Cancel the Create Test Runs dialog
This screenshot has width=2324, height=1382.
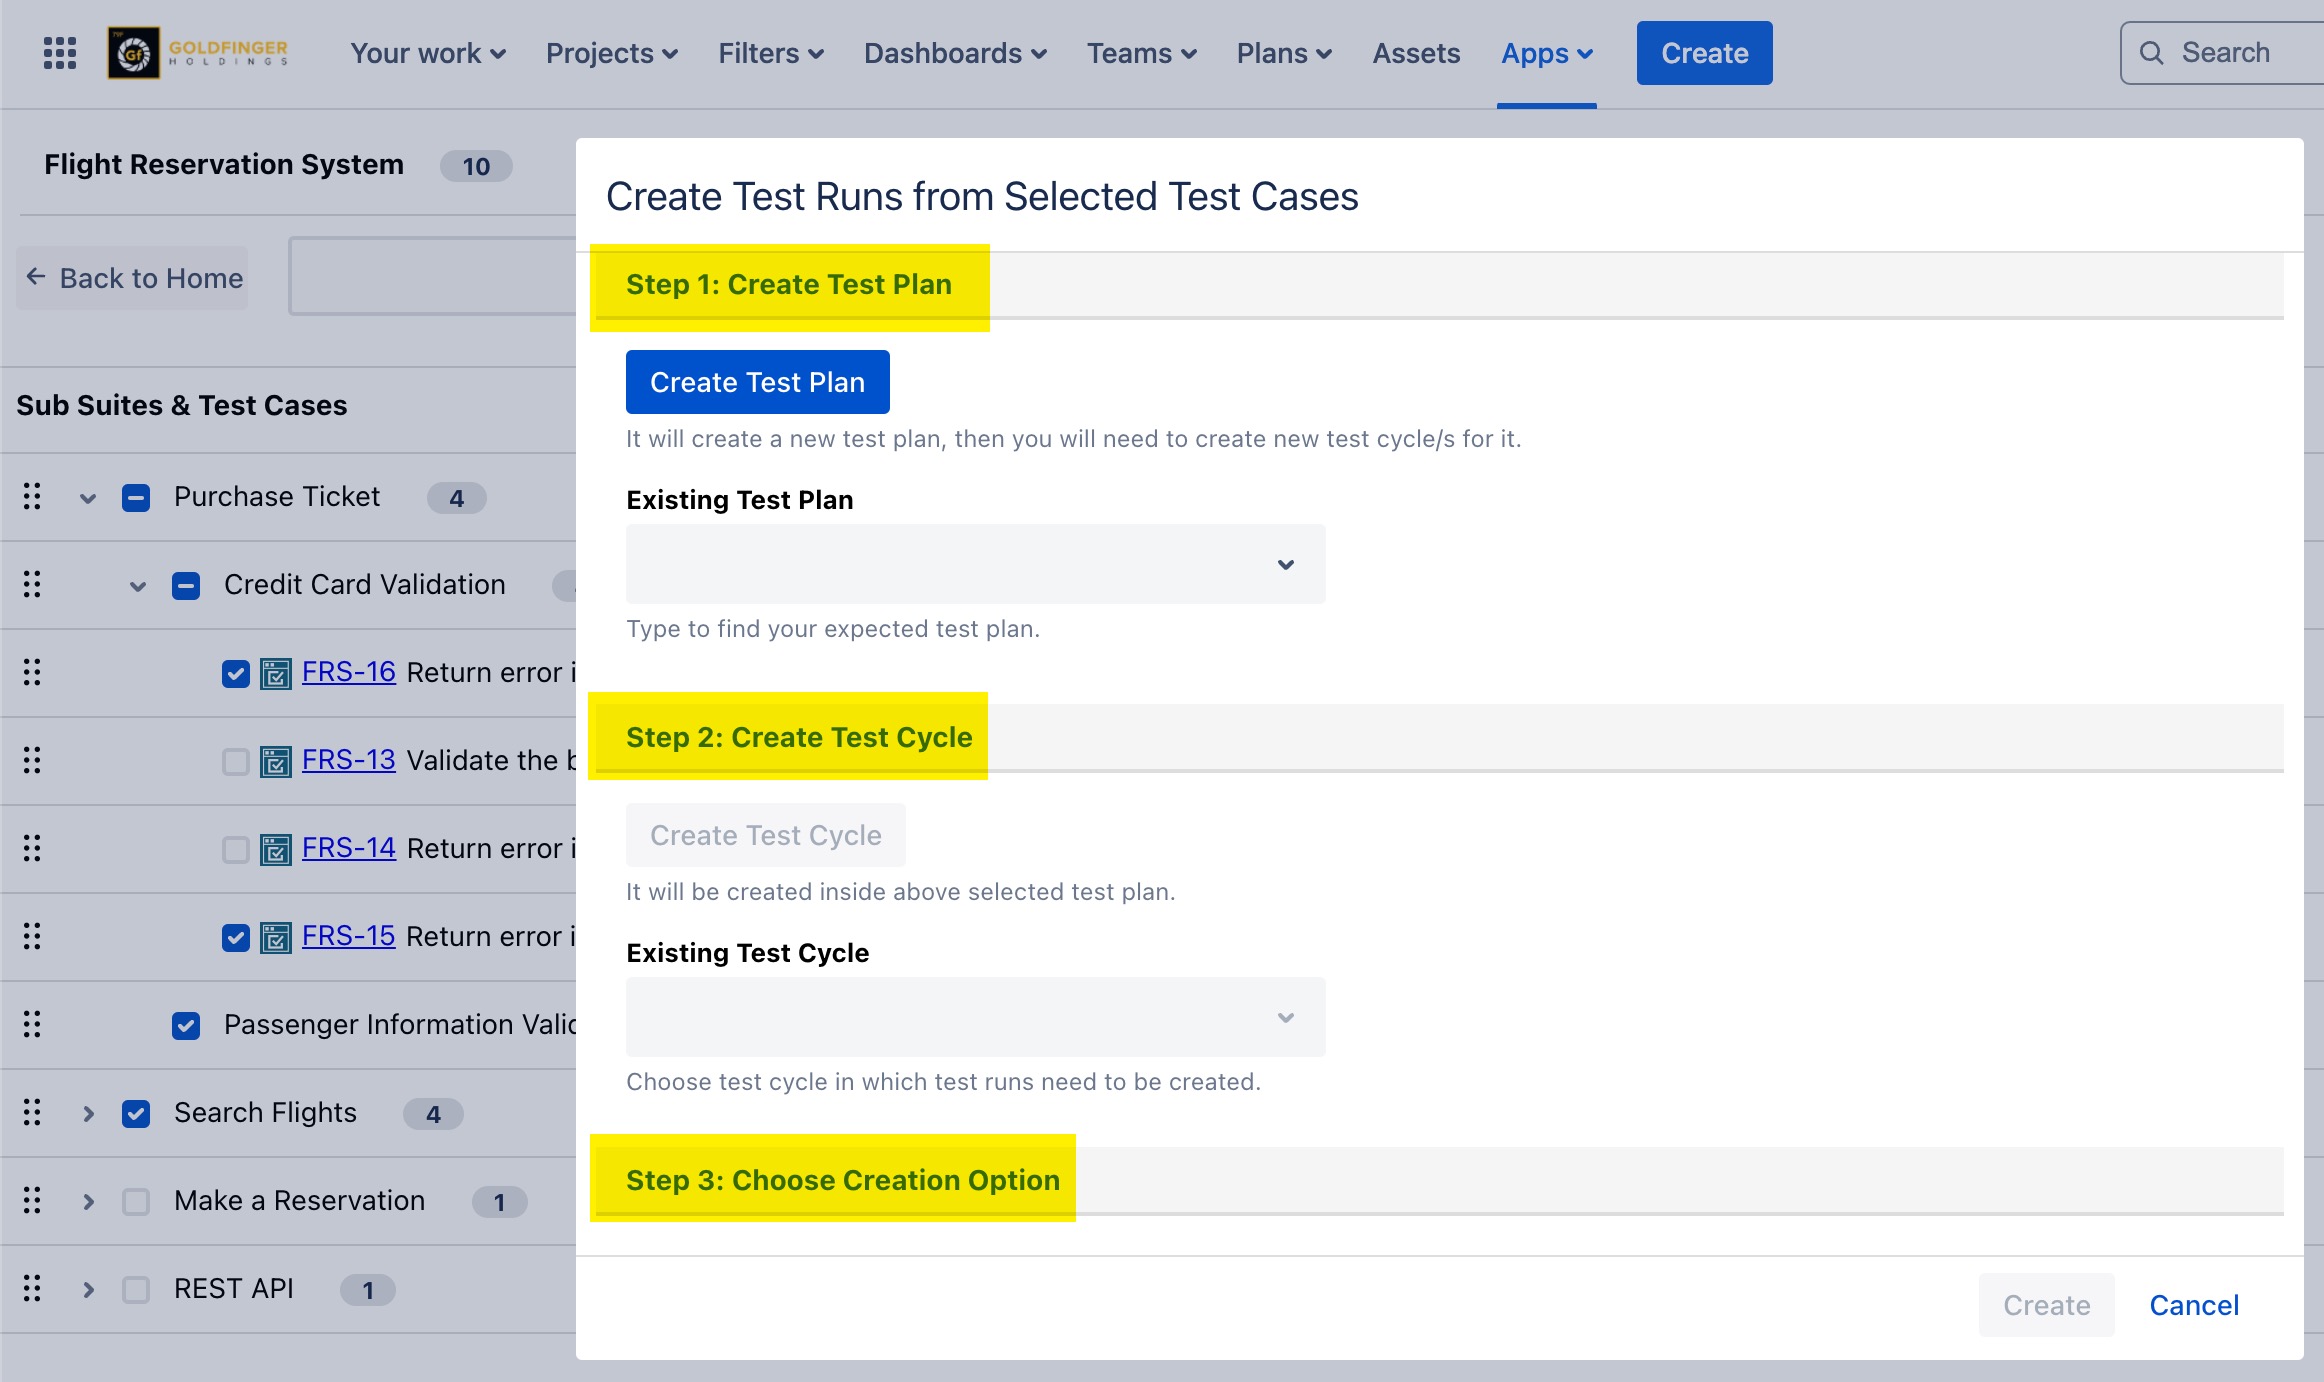coord(2193,1305)
